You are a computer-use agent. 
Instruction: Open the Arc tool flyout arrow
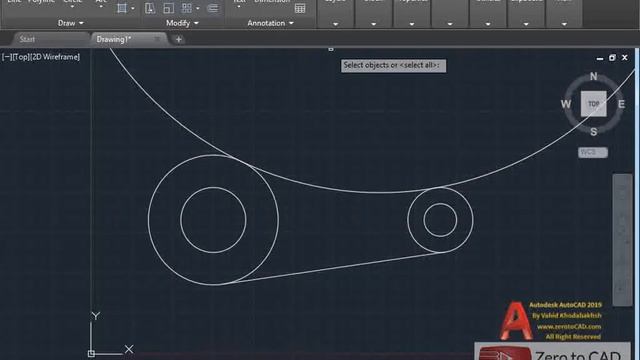[101, 7]
